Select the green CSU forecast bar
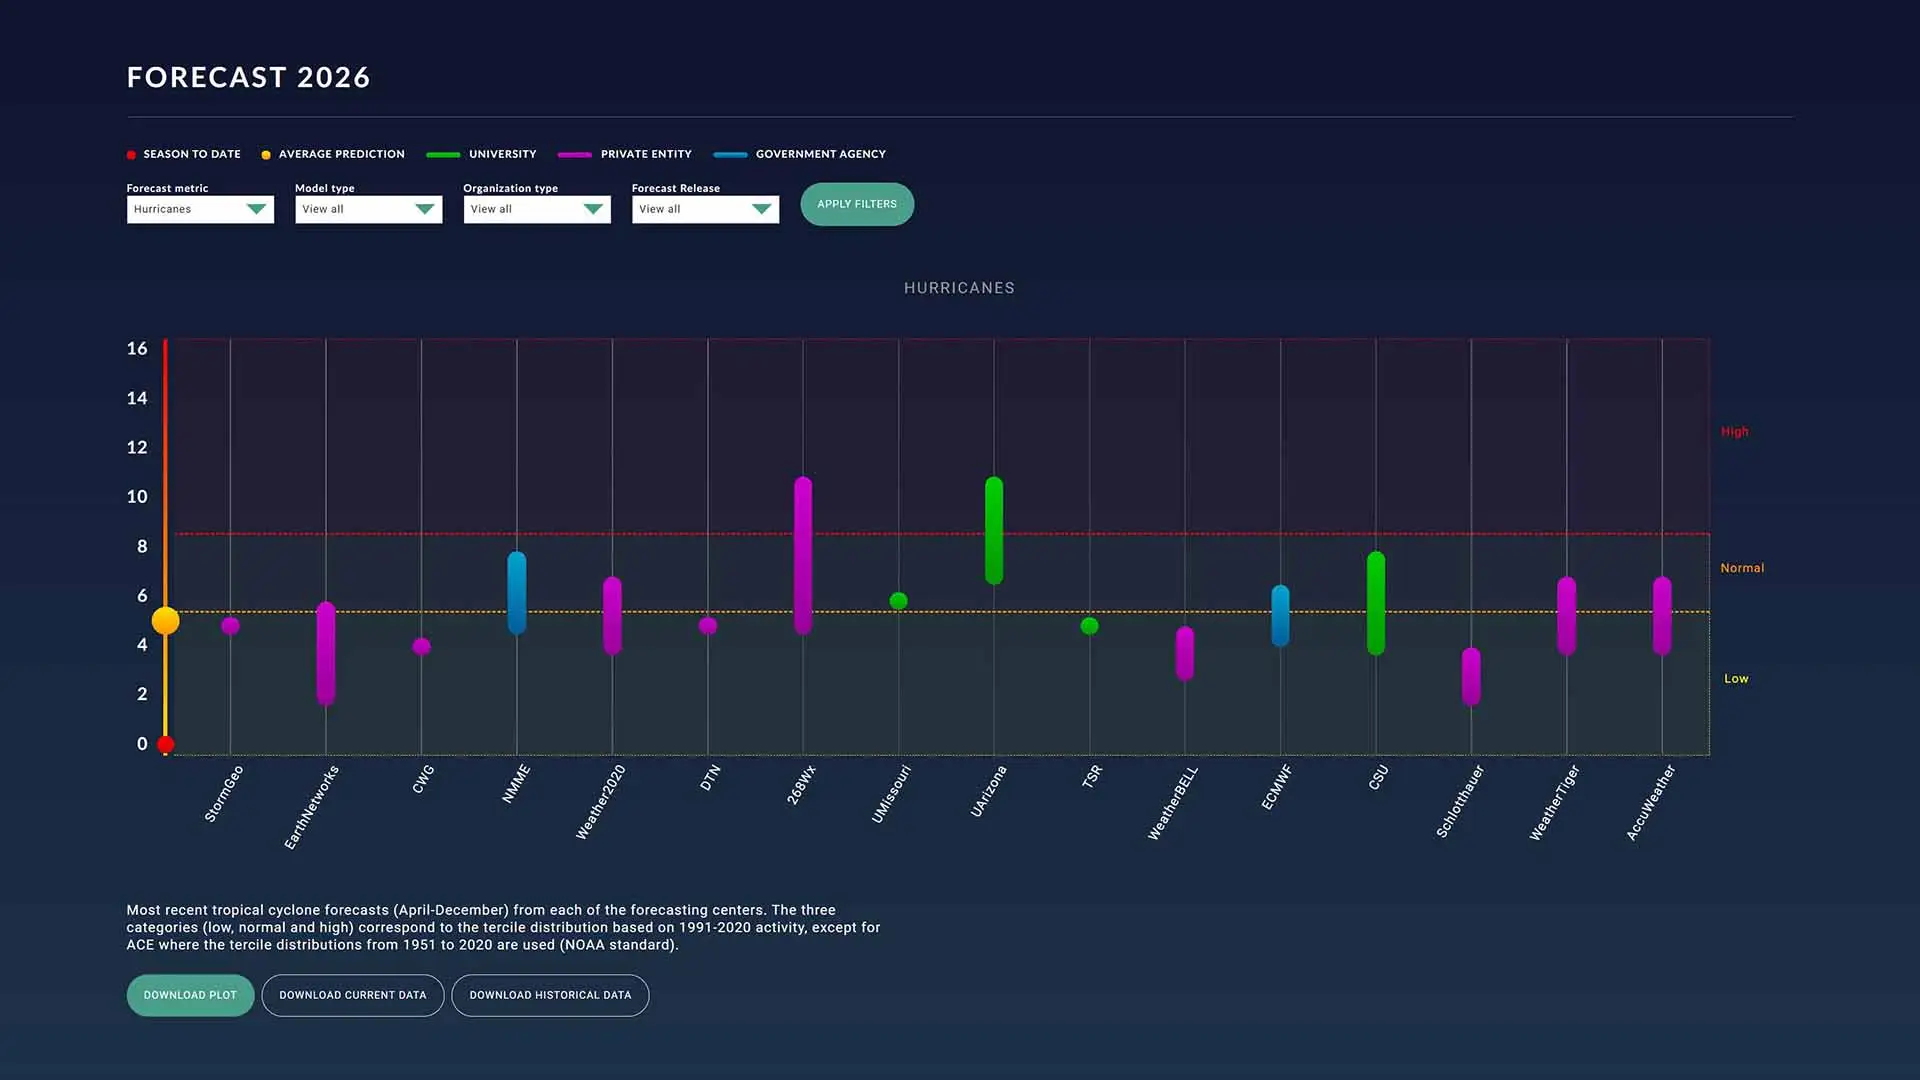This screenshot has height=1080, width=1920. click(1376, 603)
